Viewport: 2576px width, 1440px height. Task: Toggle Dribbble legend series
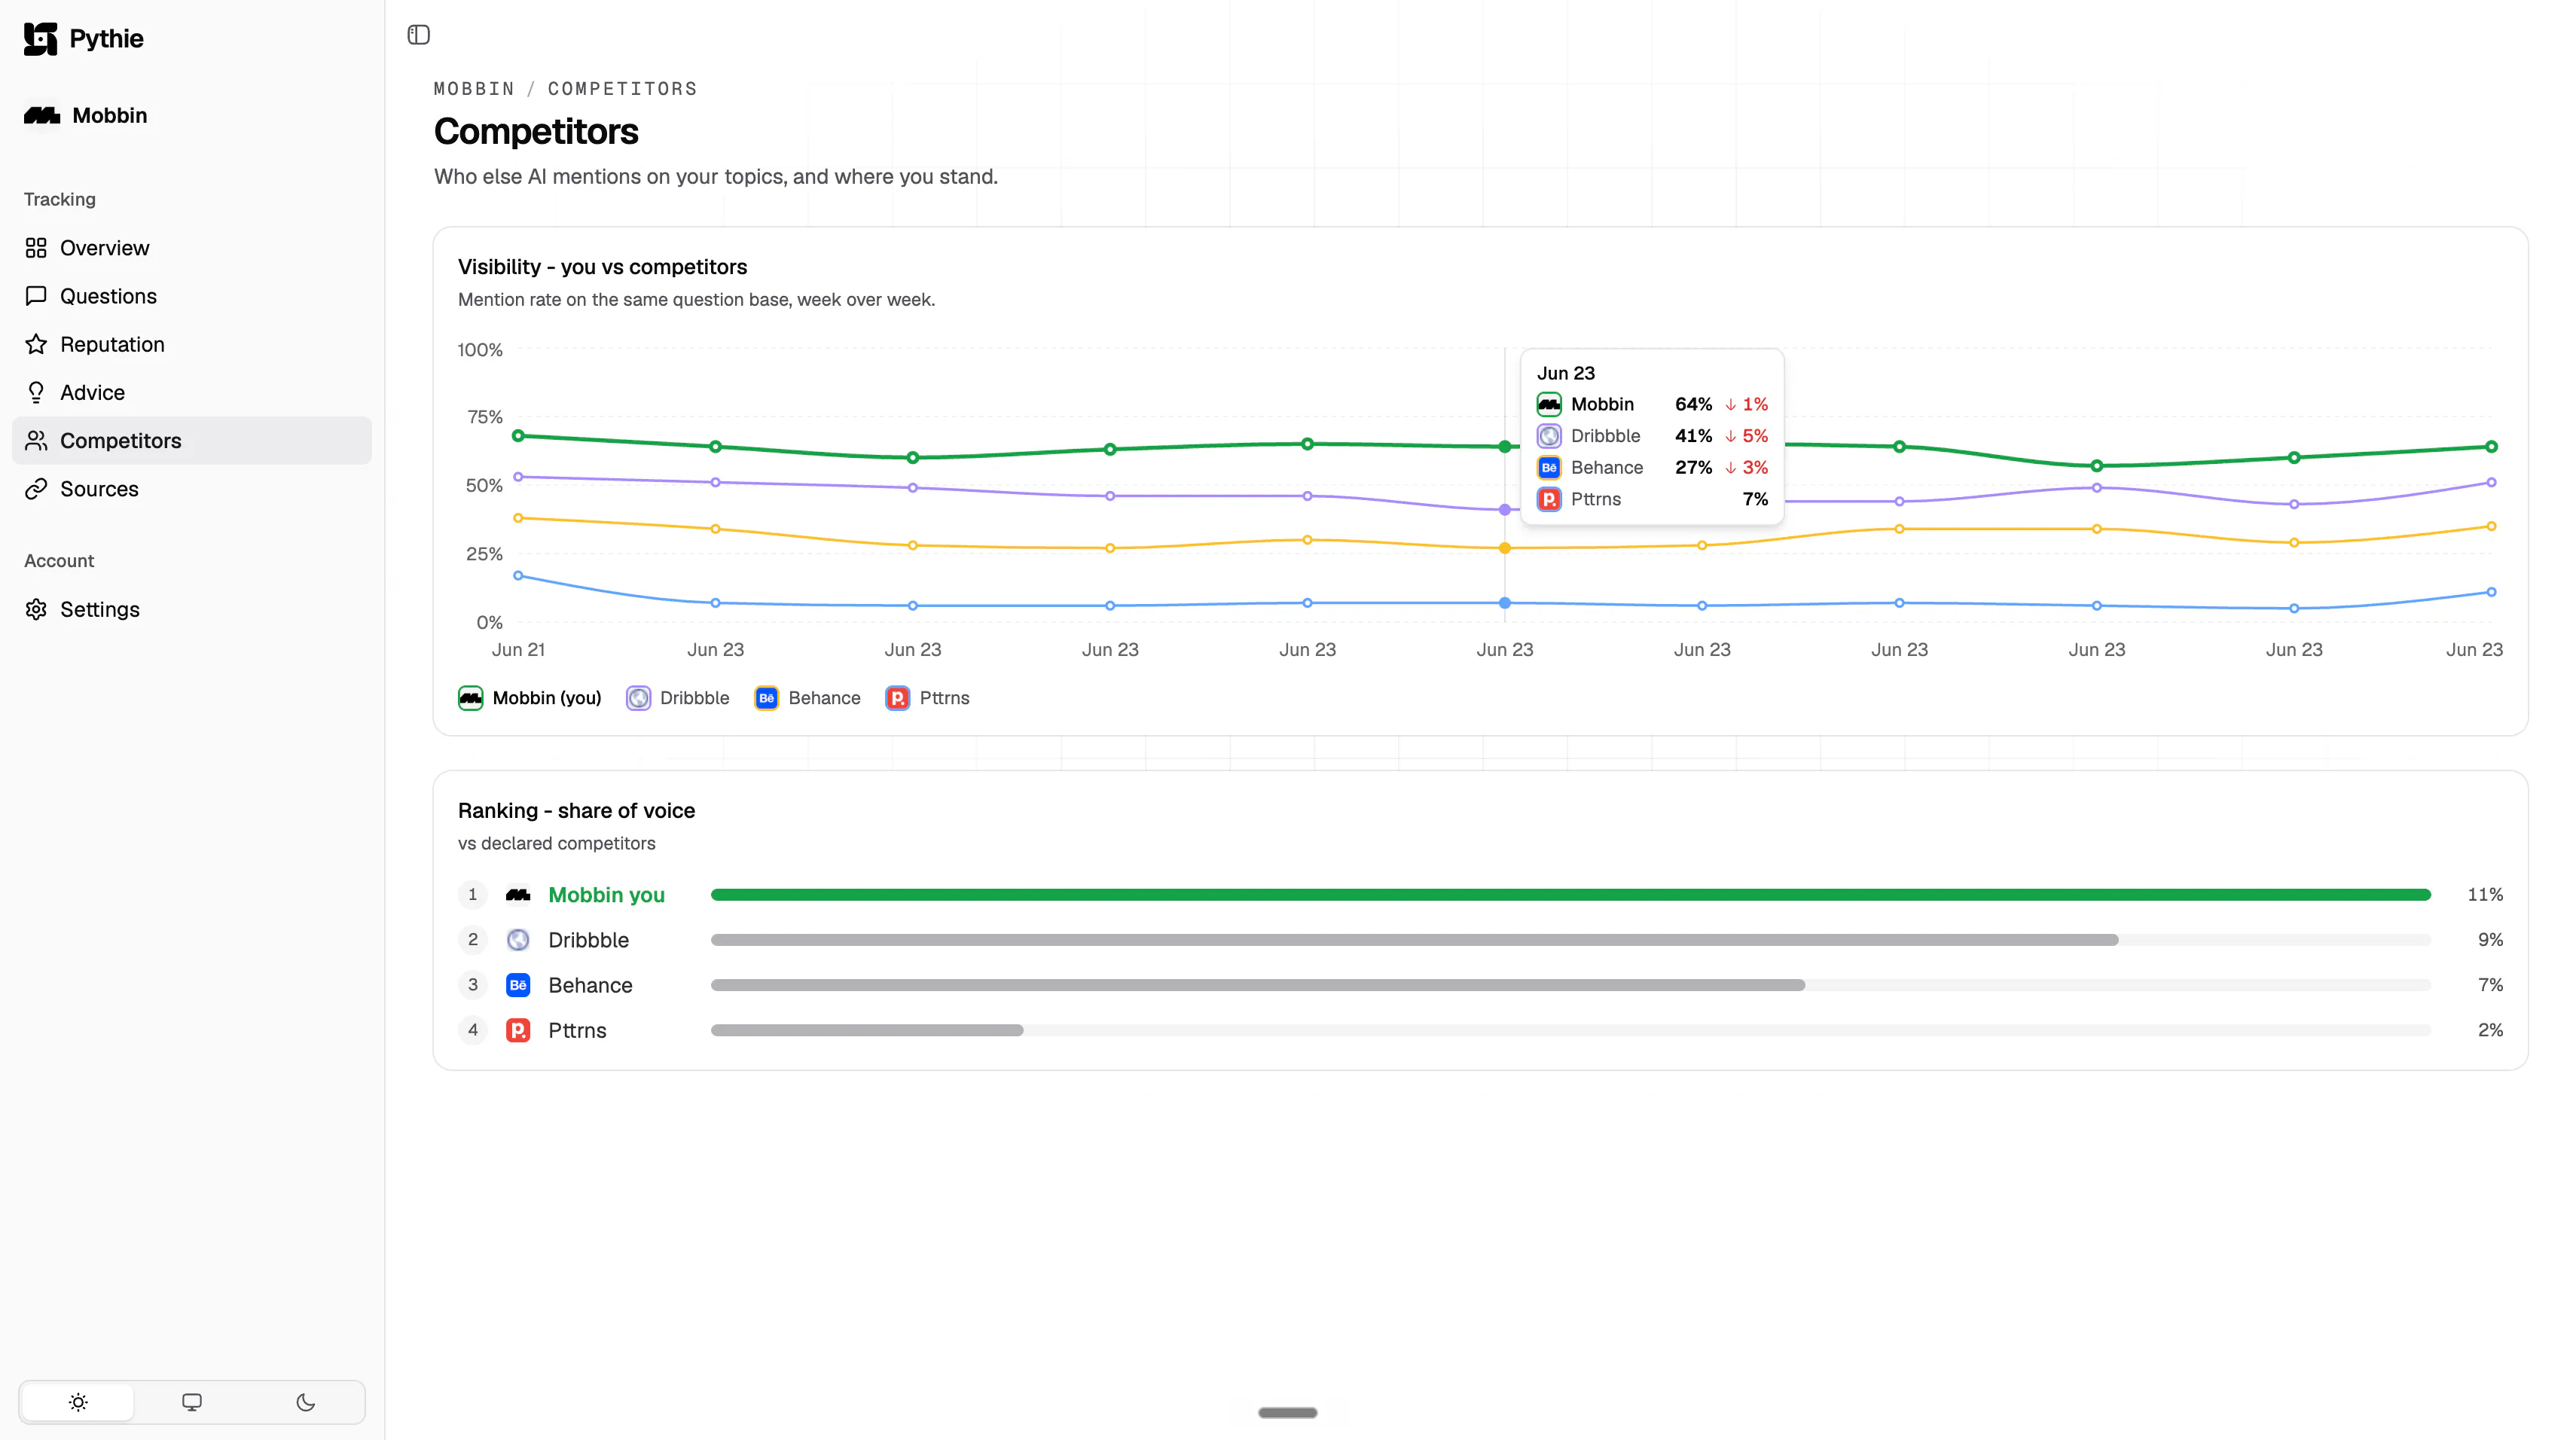[678, 698]
